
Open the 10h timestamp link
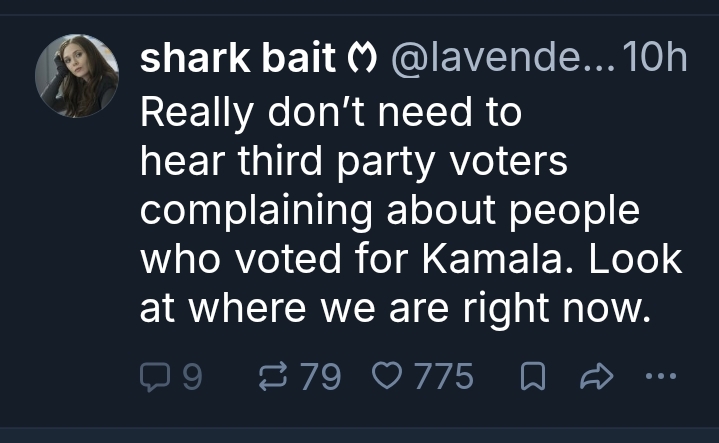pos(656,60)
